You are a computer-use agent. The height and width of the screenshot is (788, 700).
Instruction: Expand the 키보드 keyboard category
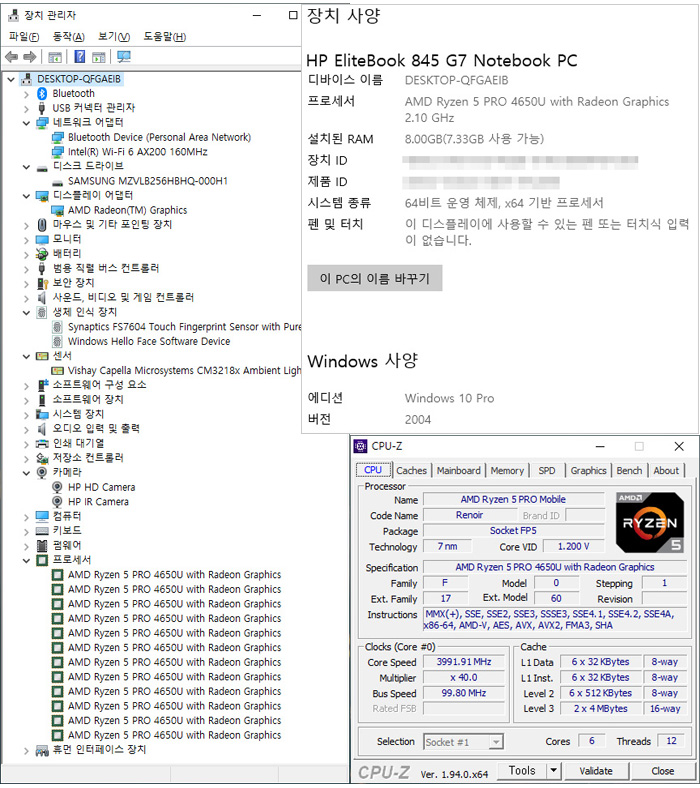(x=26, y=531)
